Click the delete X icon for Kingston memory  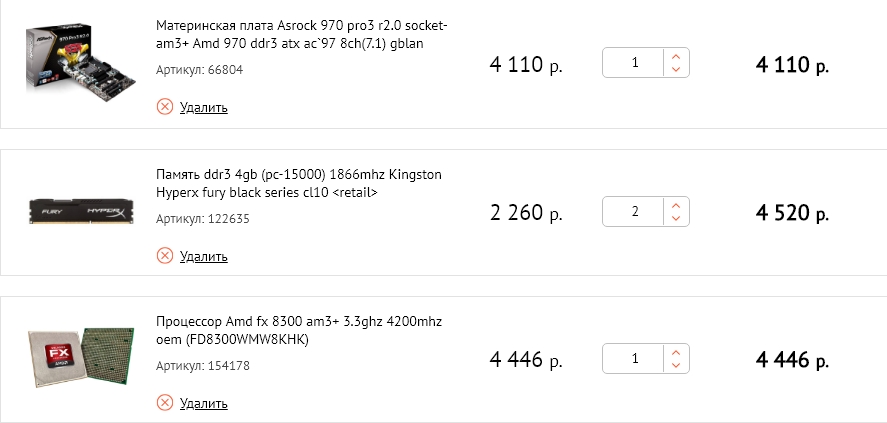(x=165, y=256)
